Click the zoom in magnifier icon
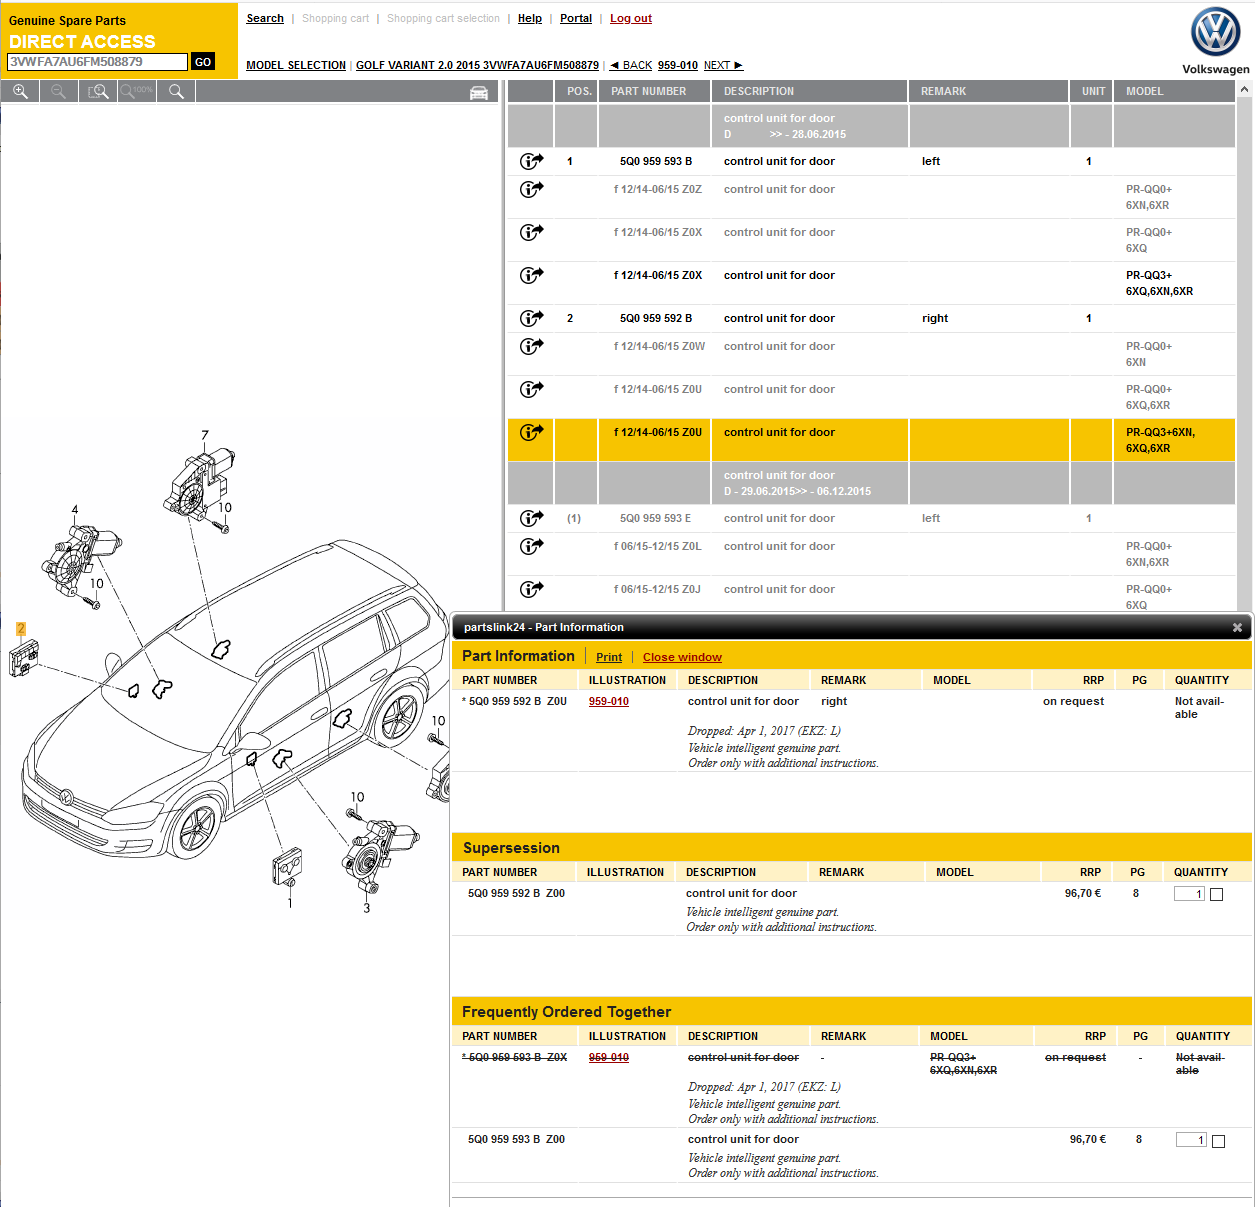 click(20, 92)
